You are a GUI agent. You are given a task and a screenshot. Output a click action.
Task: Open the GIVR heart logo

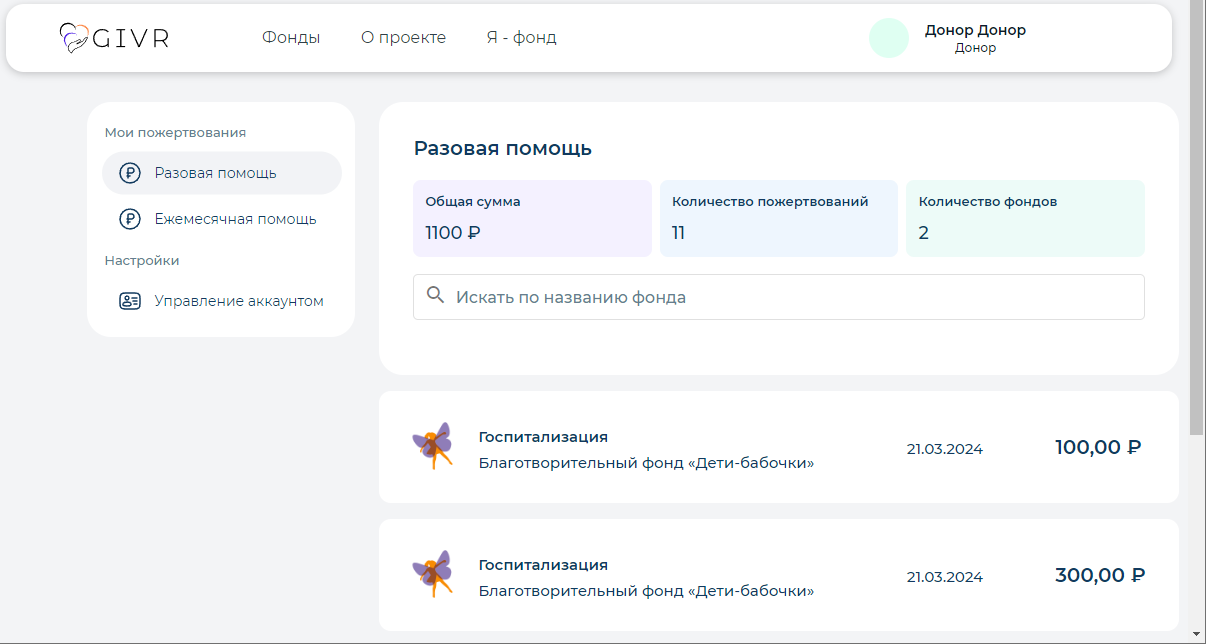(x=73, y=37)
